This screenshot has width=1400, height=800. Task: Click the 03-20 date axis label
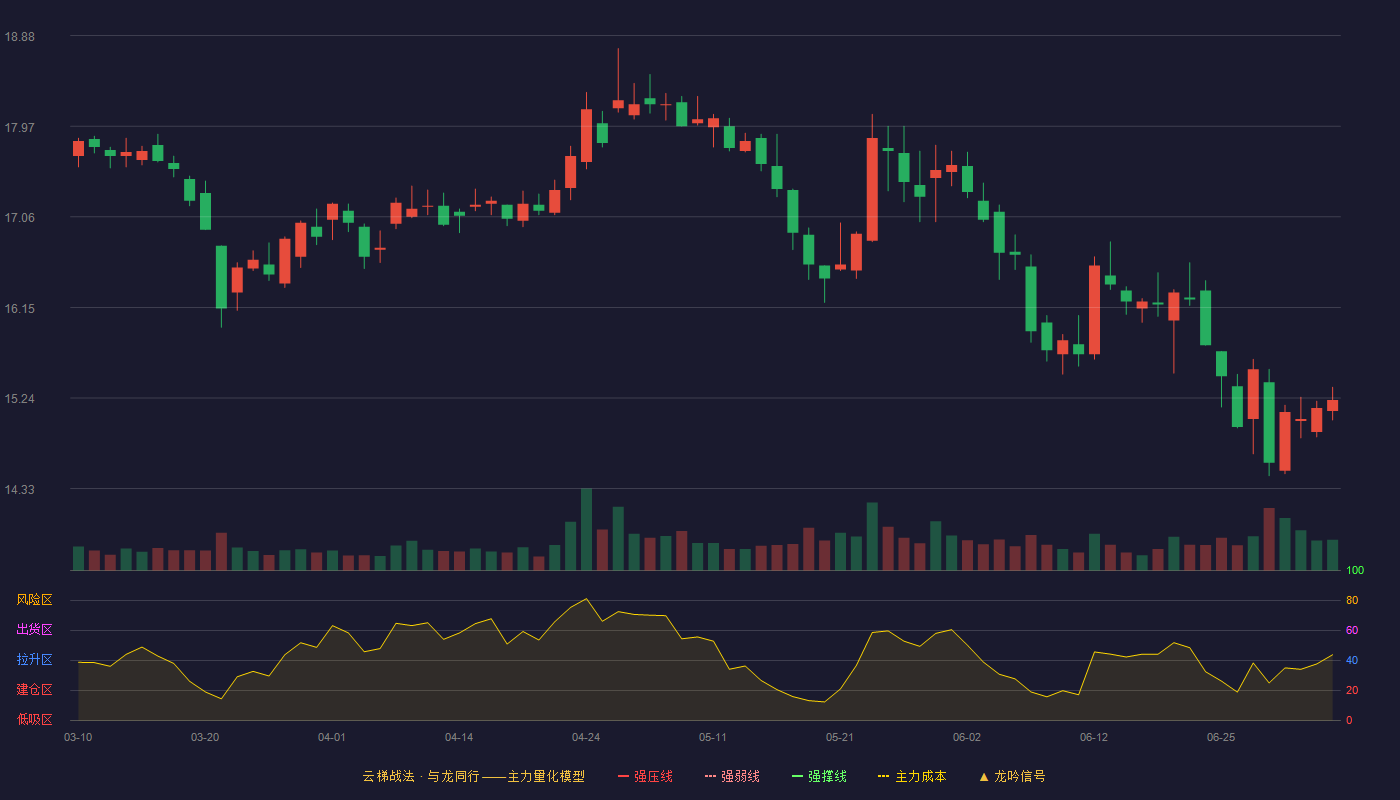205,737
